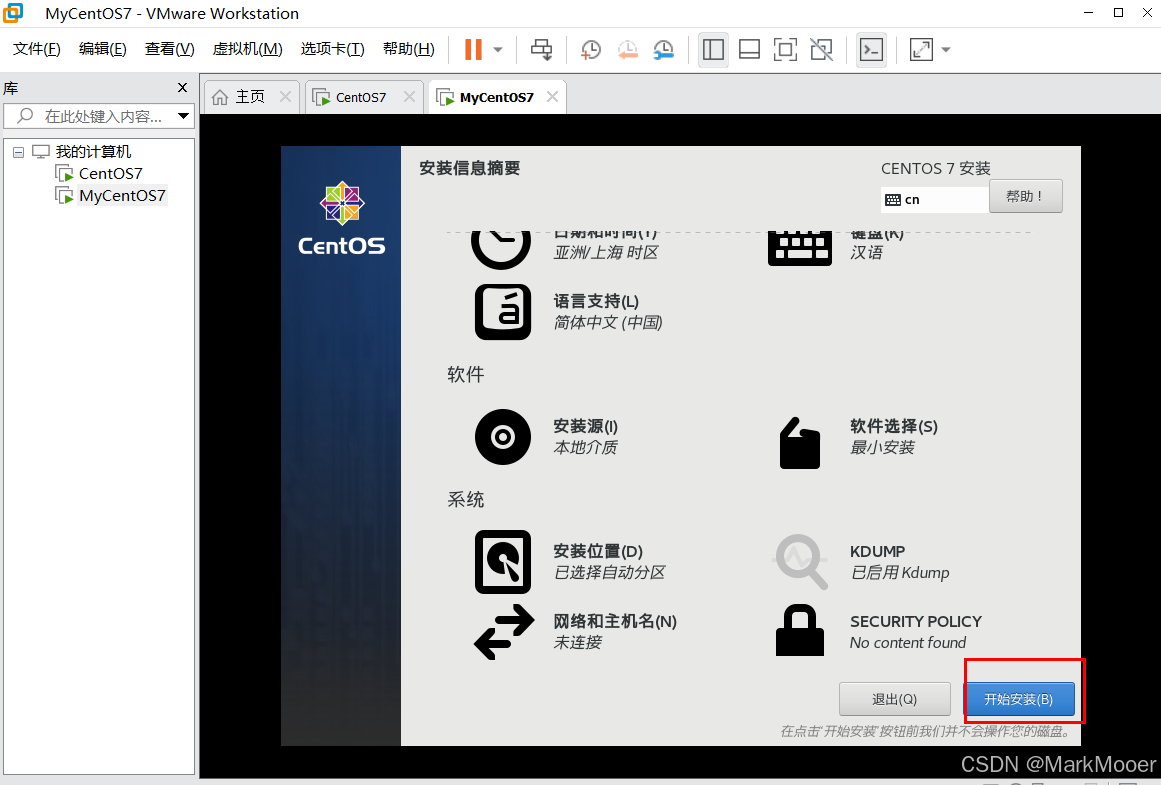Image resolution: width=1161 pixels, height=785 pixels.
Task: Open stretch display dropdown arrow
Action: (x=946, y=50)
